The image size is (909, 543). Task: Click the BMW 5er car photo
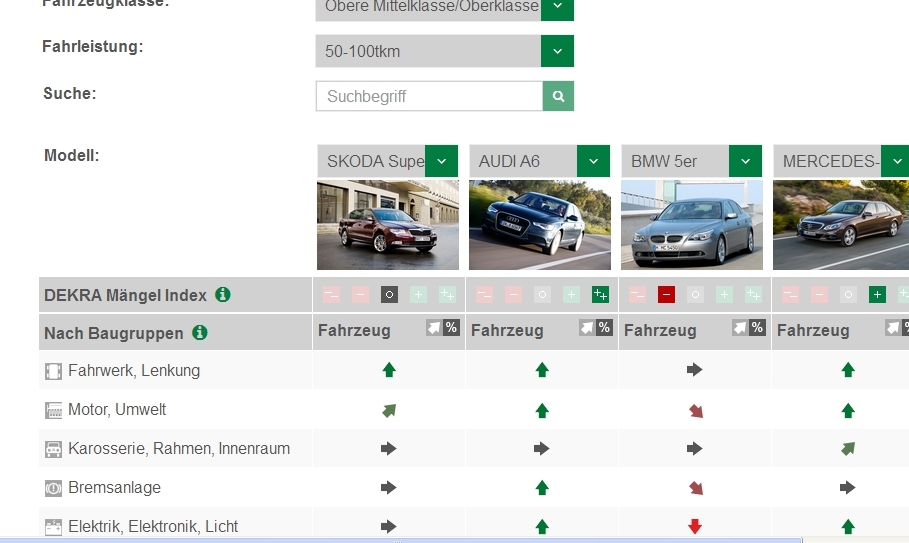click(x=691, y=225)
